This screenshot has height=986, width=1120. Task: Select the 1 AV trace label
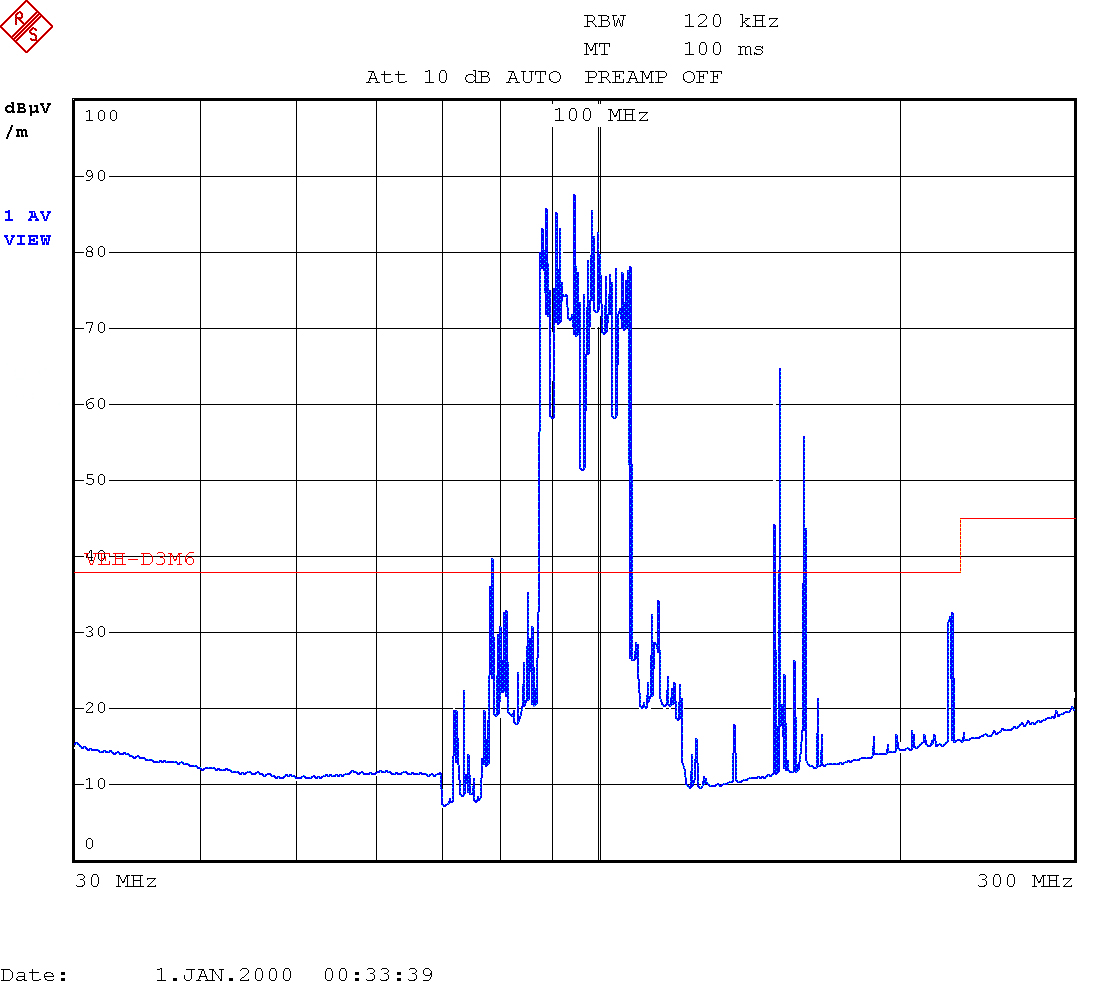pos(27,216)
